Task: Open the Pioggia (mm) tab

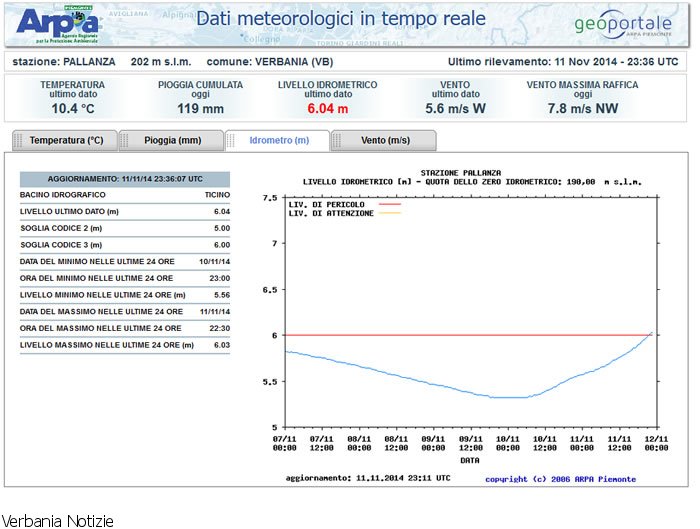Action: [x=172, y=141]
